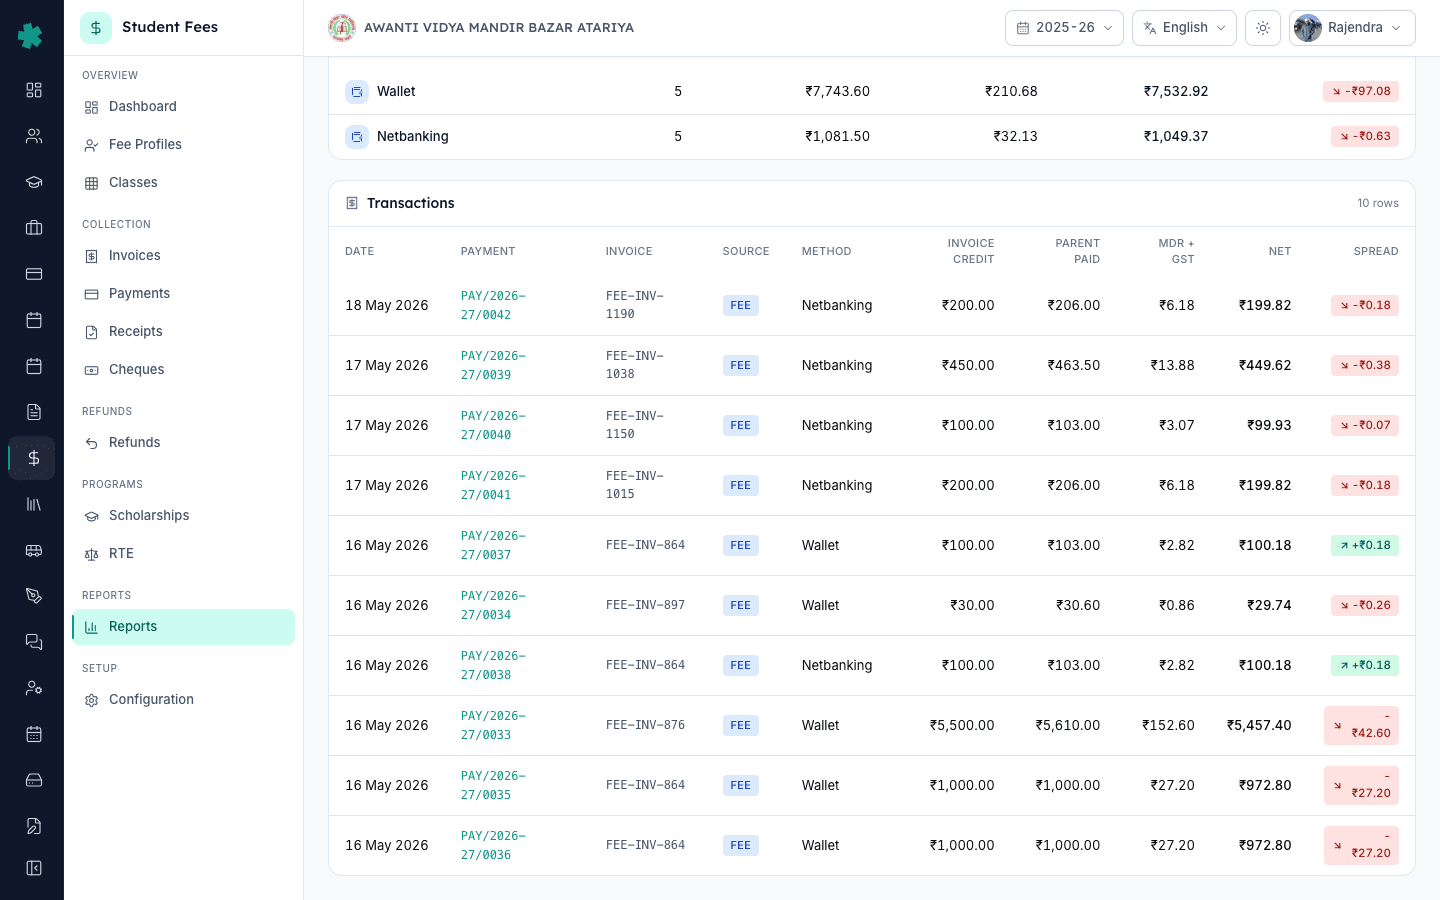Open the briefcase icon in left rail

(x=34, y=228)
